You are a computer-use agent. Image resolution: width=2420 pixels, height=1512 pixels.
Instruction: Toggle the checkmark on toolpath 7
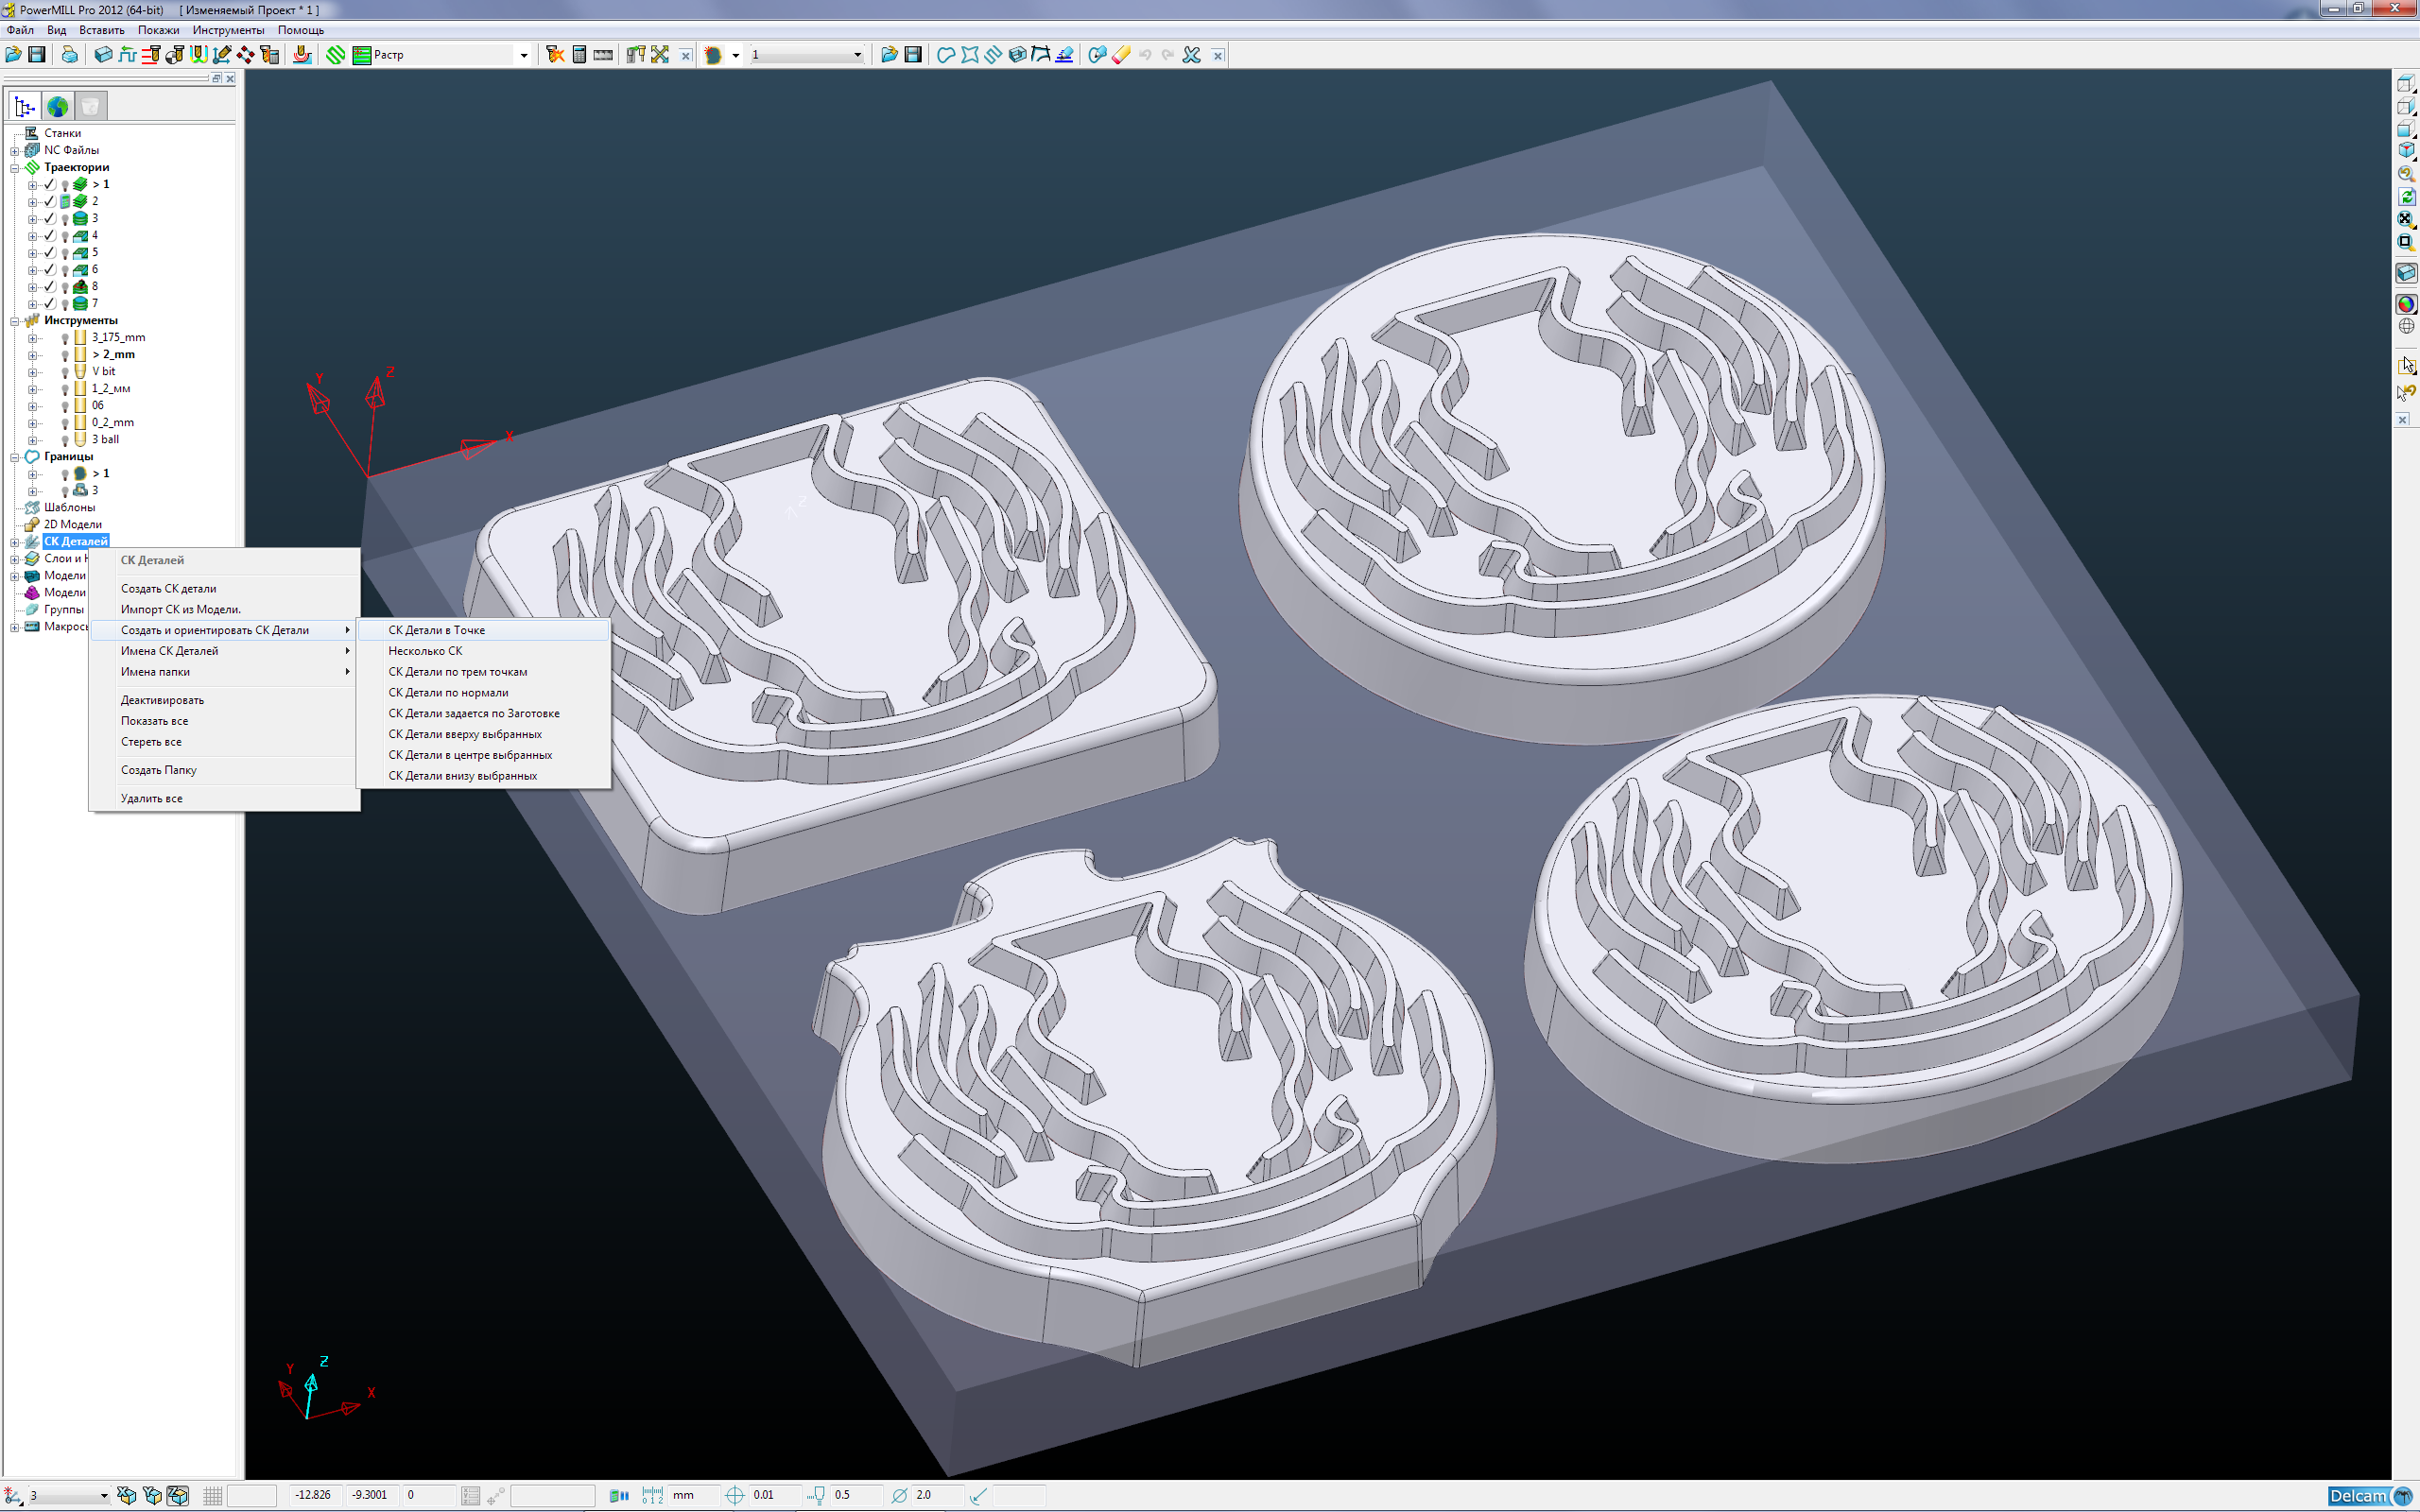tap(50, 303)
